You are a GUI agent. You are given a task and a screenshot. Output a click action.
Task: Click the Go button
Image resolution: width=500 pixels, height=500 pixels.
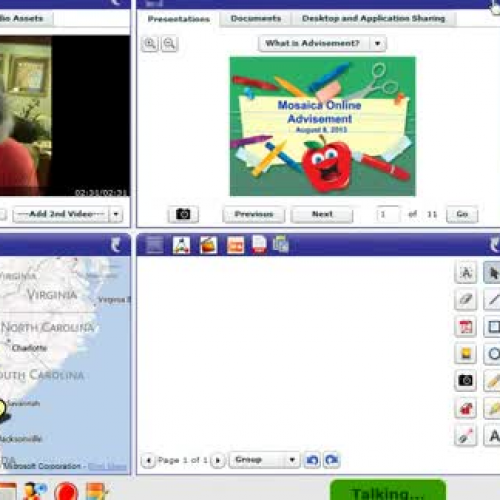[462, 214]
